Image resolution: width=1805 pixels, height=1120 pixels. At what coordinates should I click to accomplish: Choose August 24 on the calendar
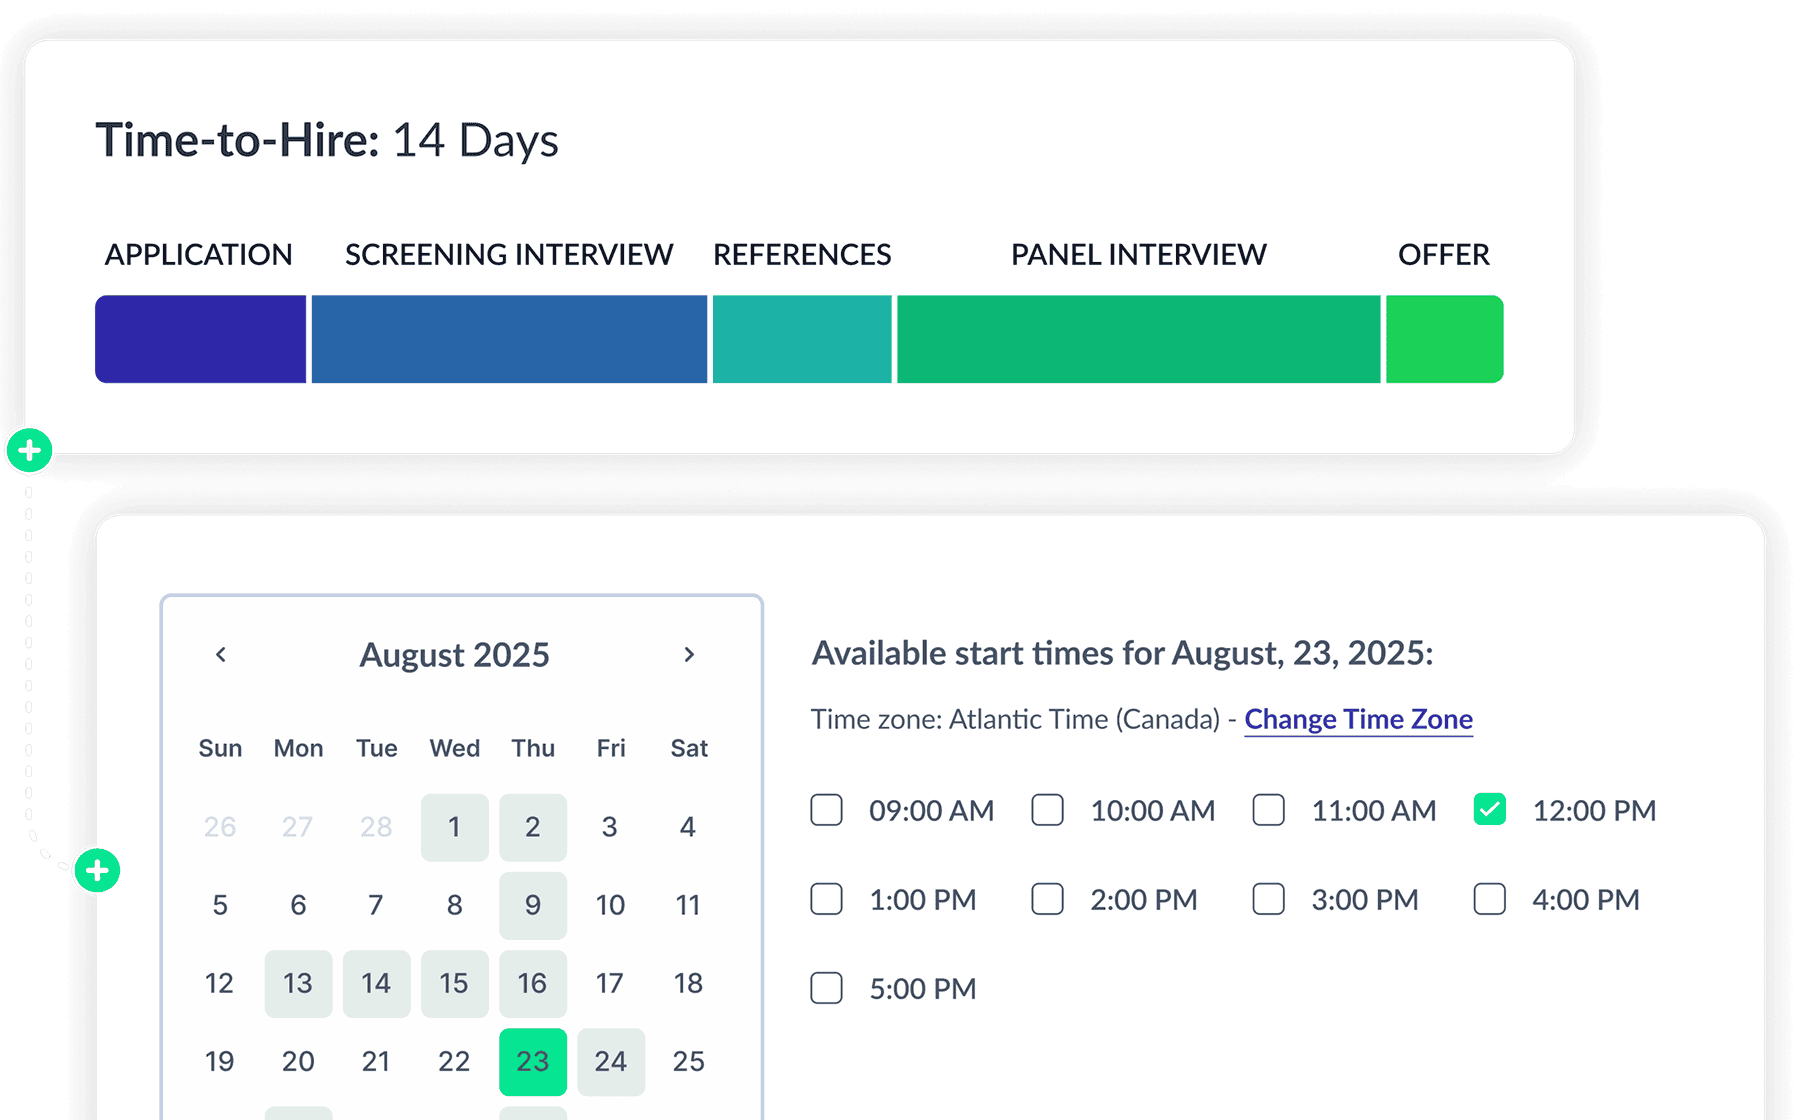pyautogui.click(x=611, y=1062)
